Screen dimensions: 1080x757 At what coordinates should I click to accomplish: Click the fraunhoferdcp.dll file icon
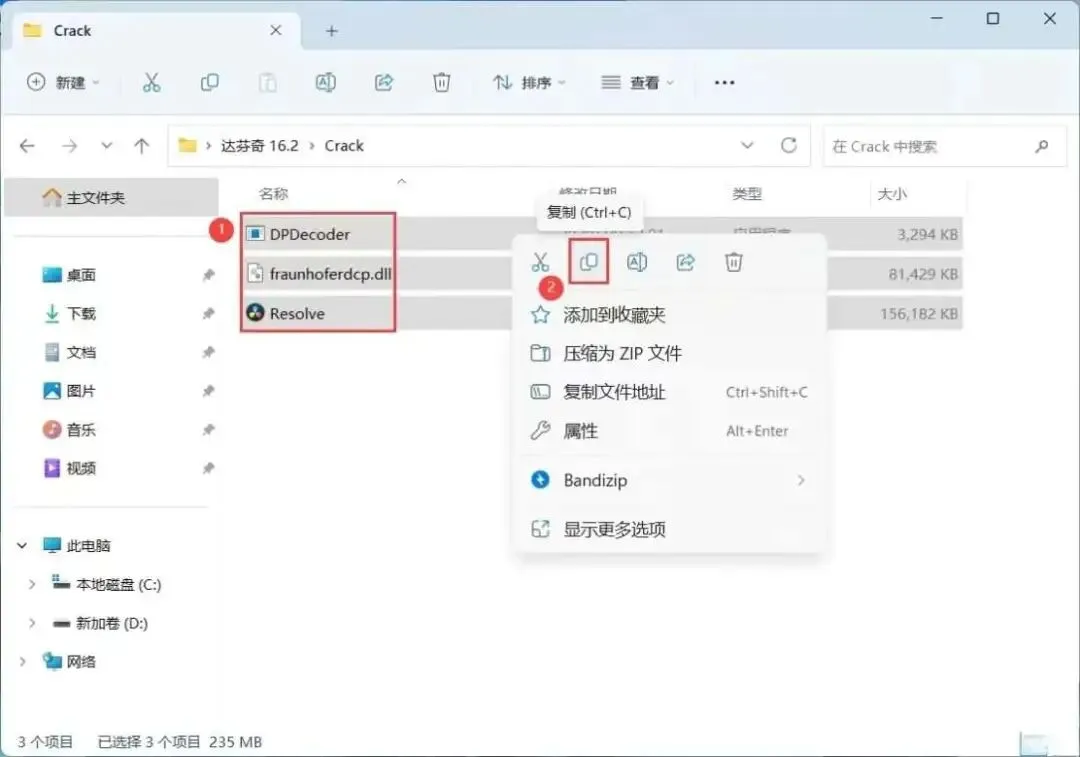tap(255, 273)
